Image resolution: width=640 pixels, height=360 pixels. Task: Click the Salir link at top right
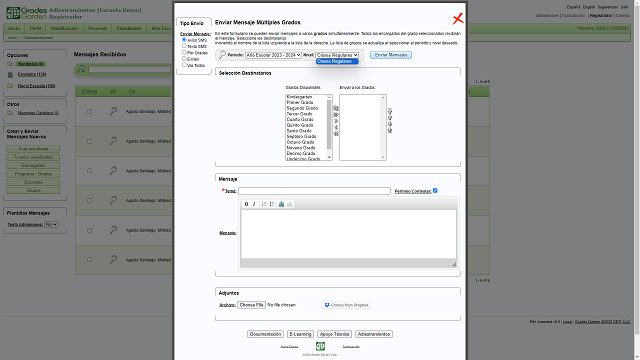pyautogui.click(x=624, y=7)
